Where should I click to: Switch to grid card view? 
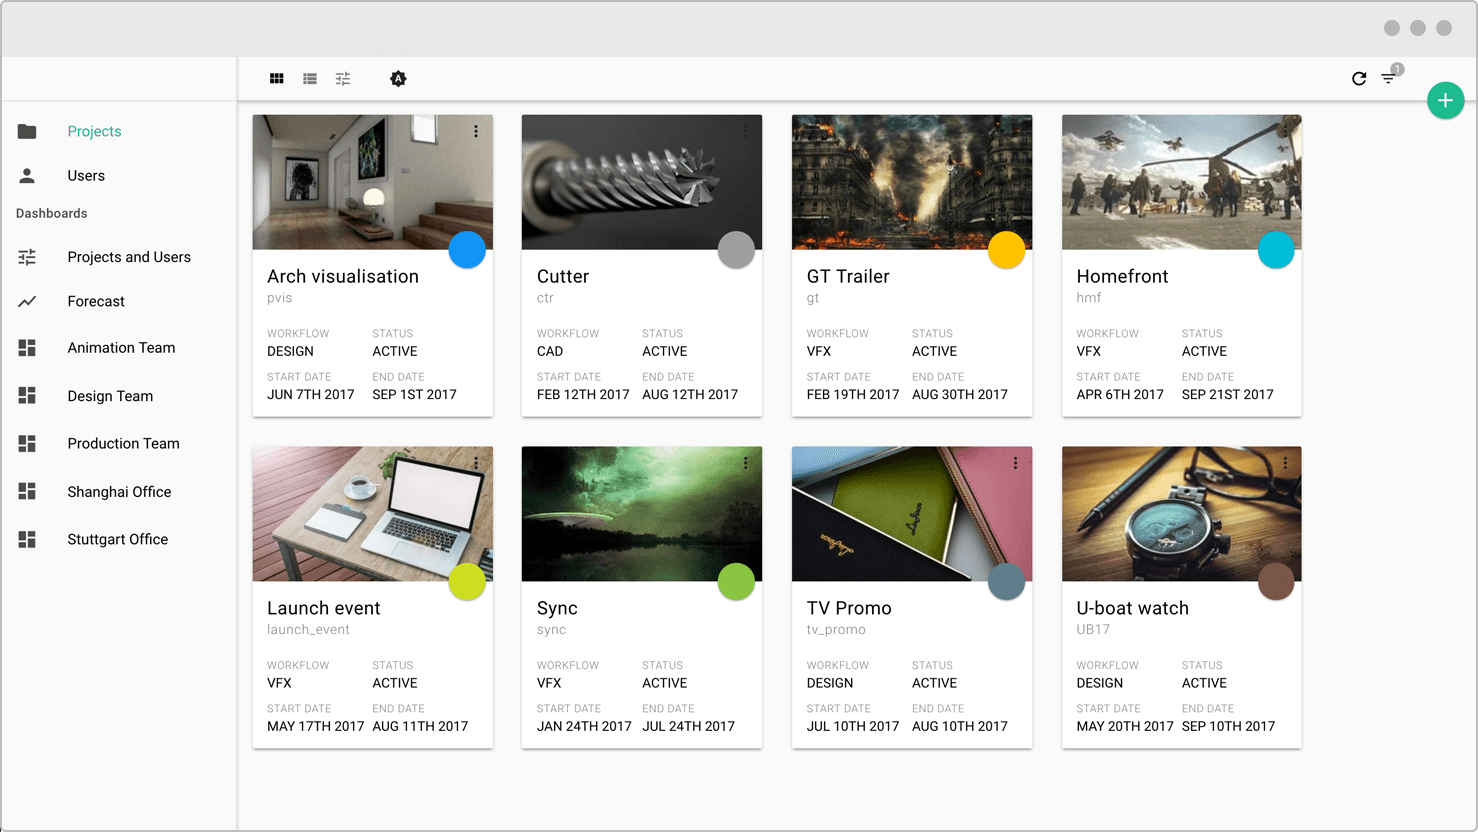277,79
